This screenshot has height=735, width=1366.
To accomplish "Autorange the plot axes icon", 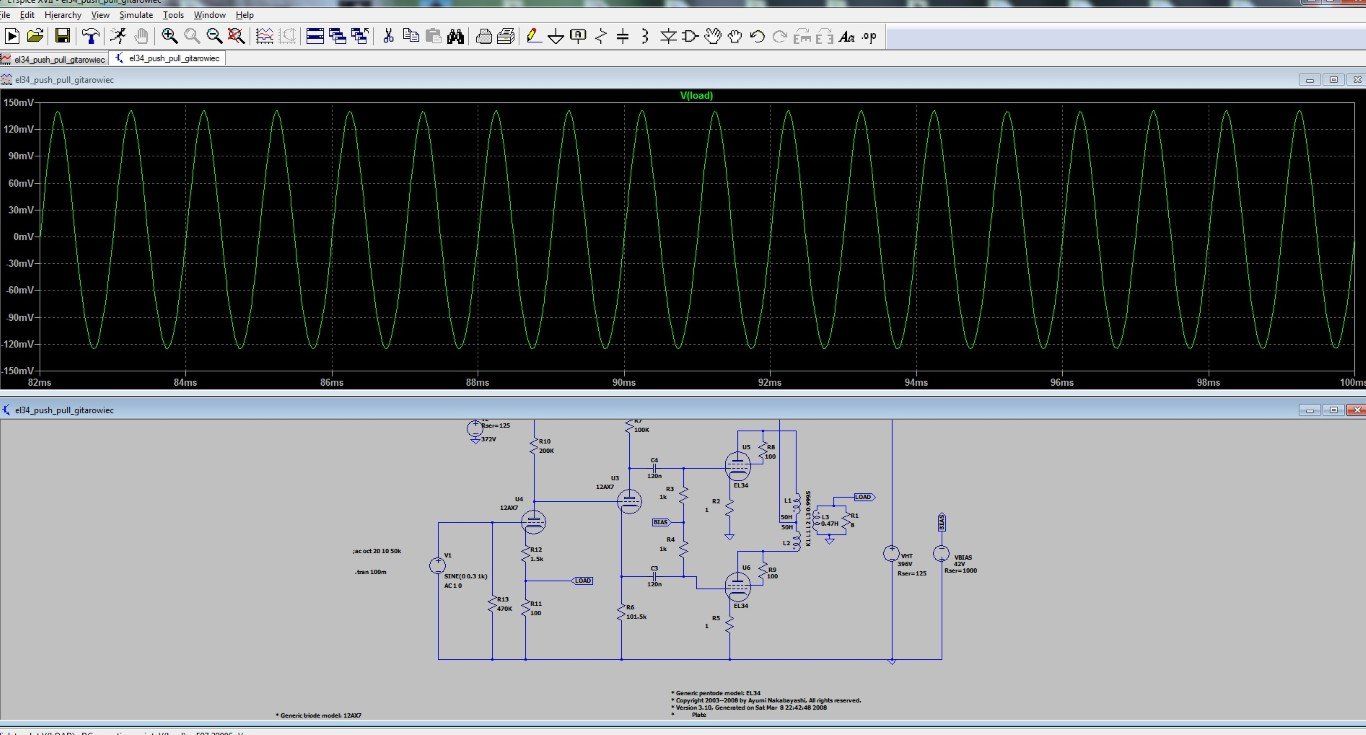I will pos(265,36).
